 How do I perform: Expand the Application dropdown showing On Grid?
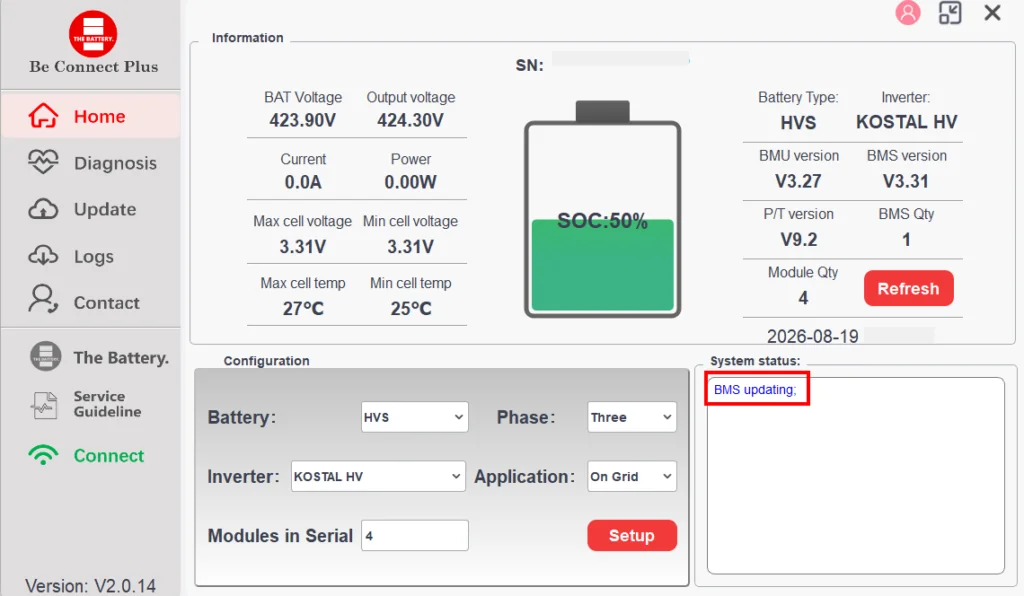pos(632,477)
